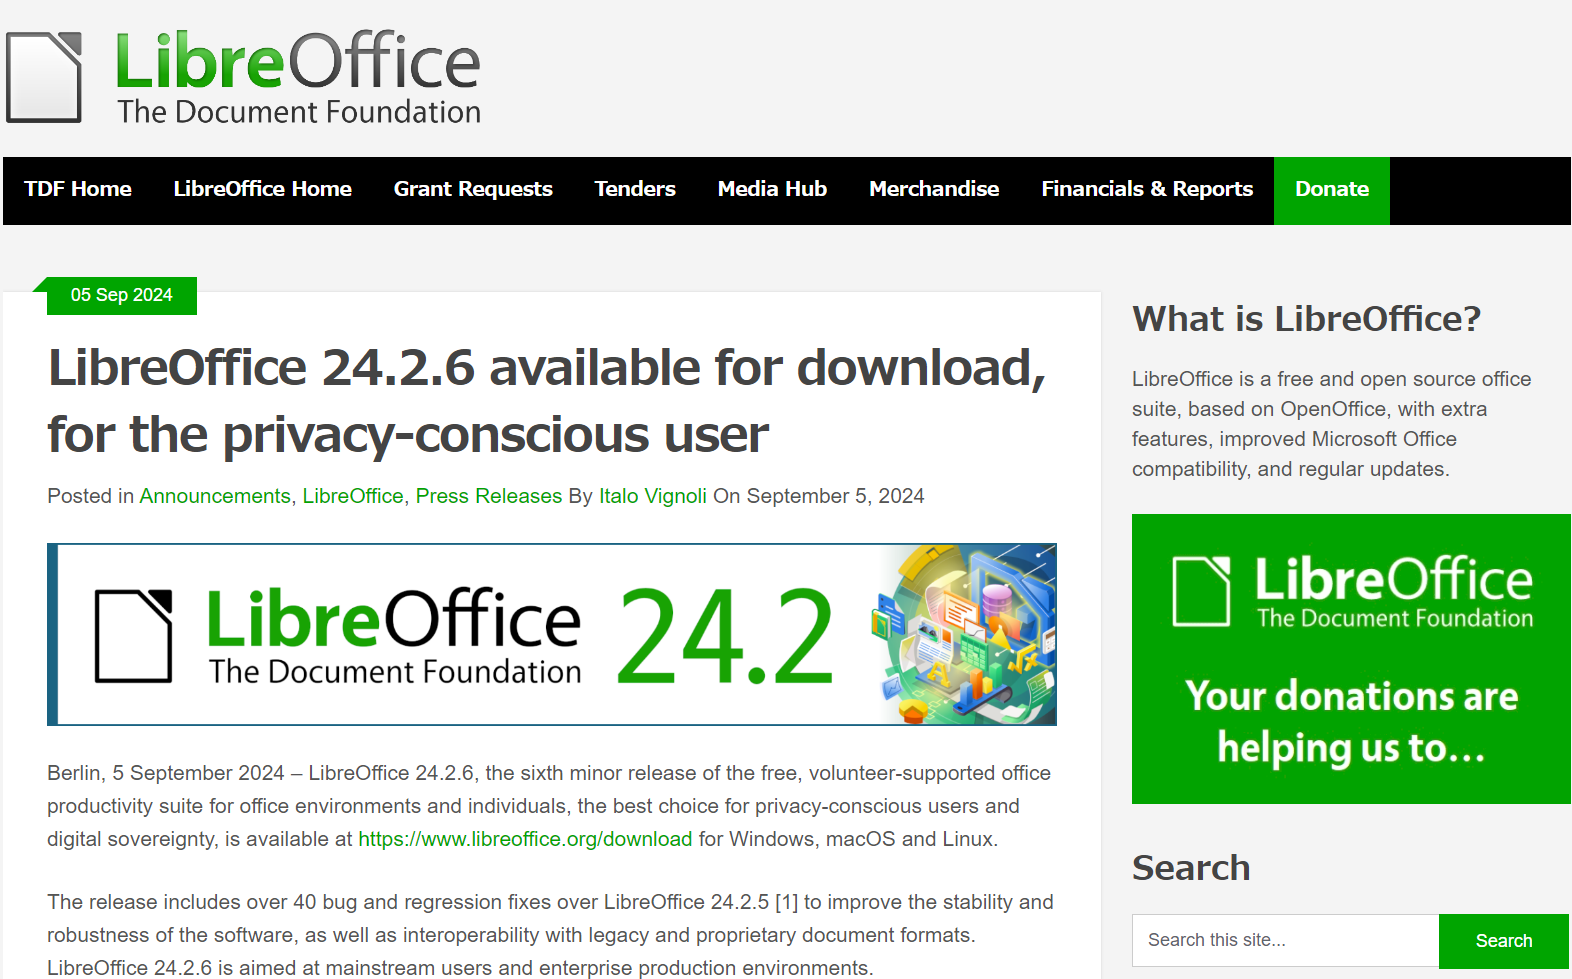This screenshot has width=1572, height=979.
Task: Open Financials & Reports menu item
Action: 1147,189
